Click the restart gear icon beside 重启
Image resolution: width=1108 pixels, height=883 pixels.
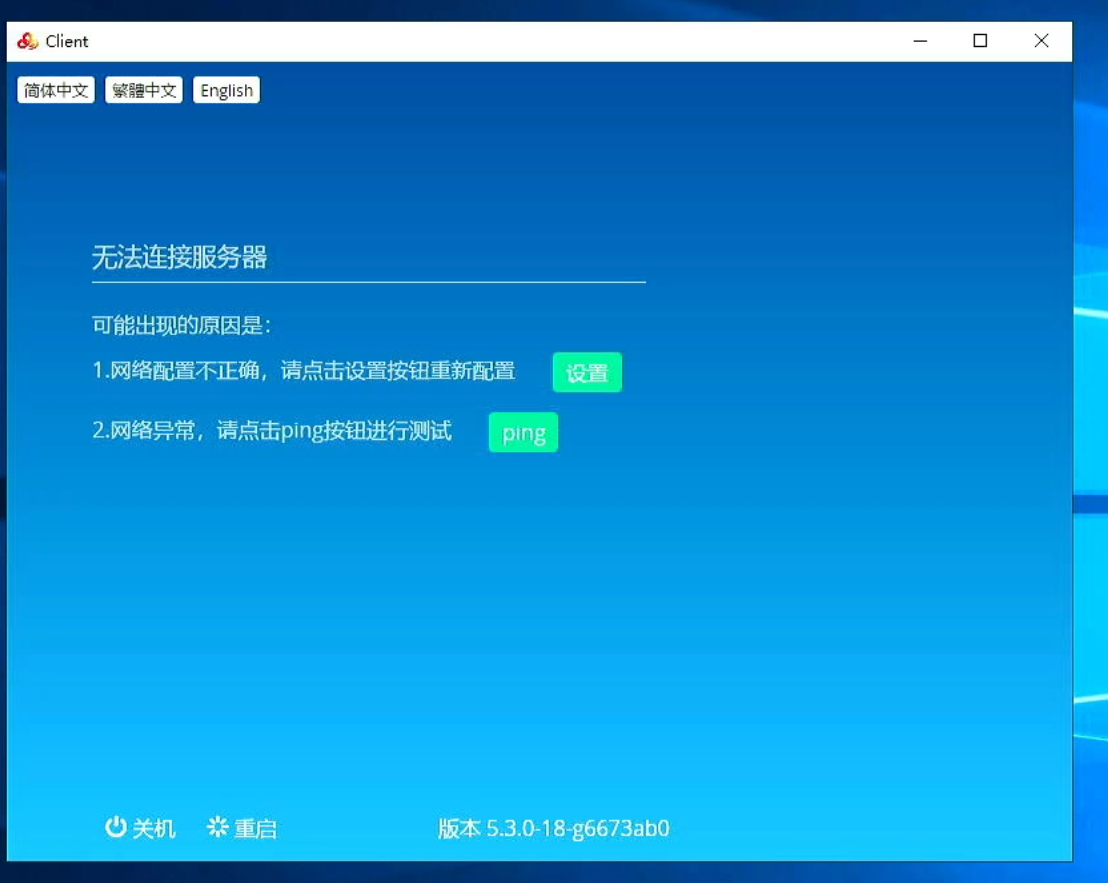click(217, 827)
